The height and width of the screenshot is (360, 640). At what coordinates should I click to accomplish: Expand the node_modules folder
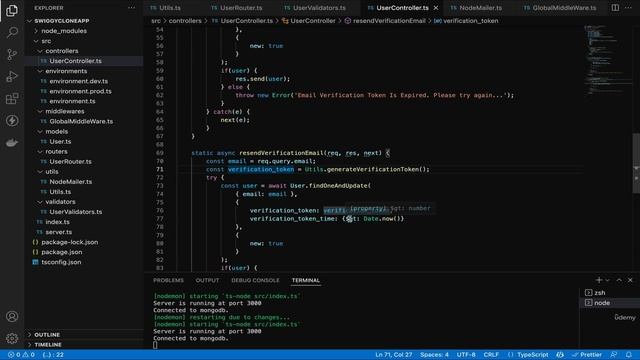pyautogui.click(x=64, y=31)
